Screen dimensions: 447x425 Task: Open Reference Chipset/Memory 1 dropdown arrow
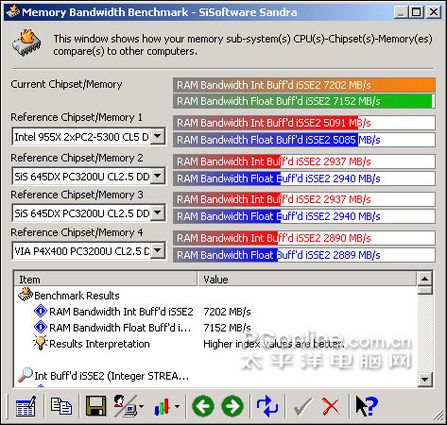pyautogui.click(x=158, y=136)
